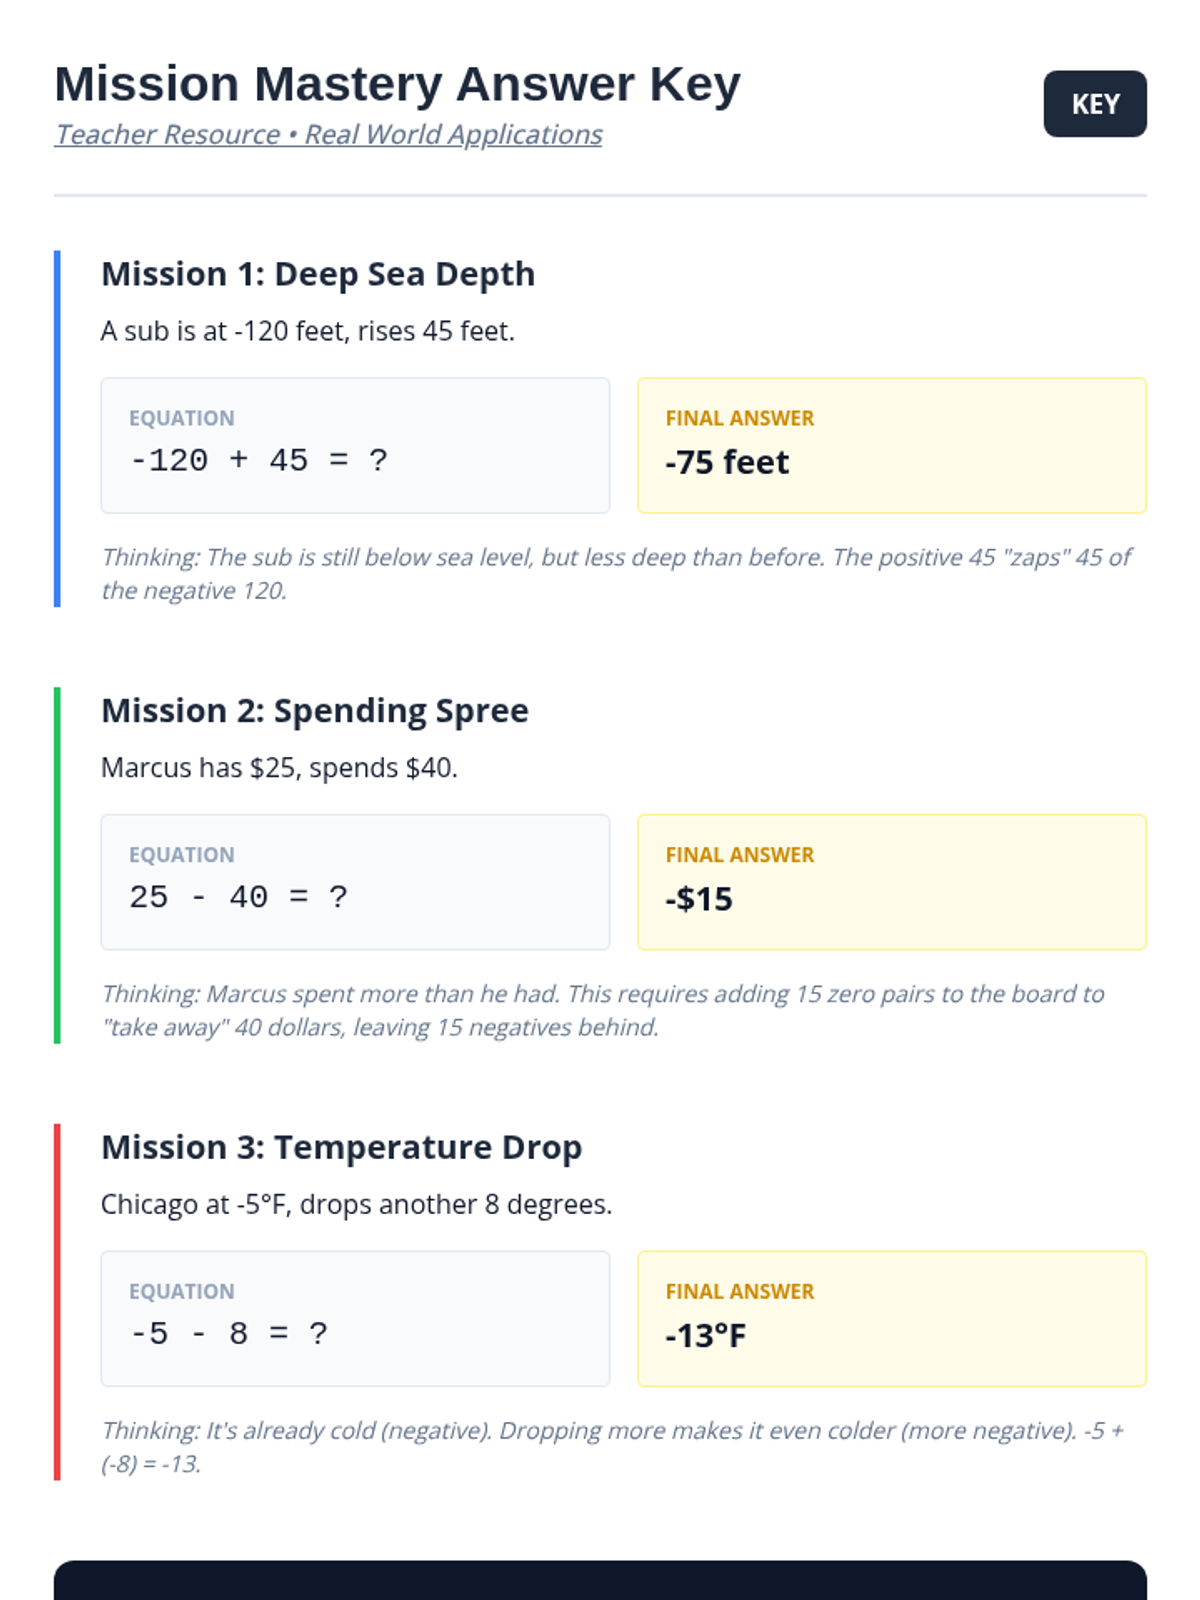Click the 25 - 40 equation box

355,882
